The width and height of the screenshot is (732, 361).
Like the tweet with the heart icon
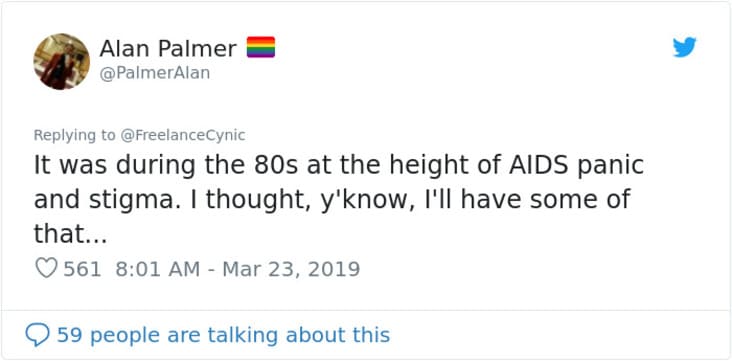coord(46,269)
